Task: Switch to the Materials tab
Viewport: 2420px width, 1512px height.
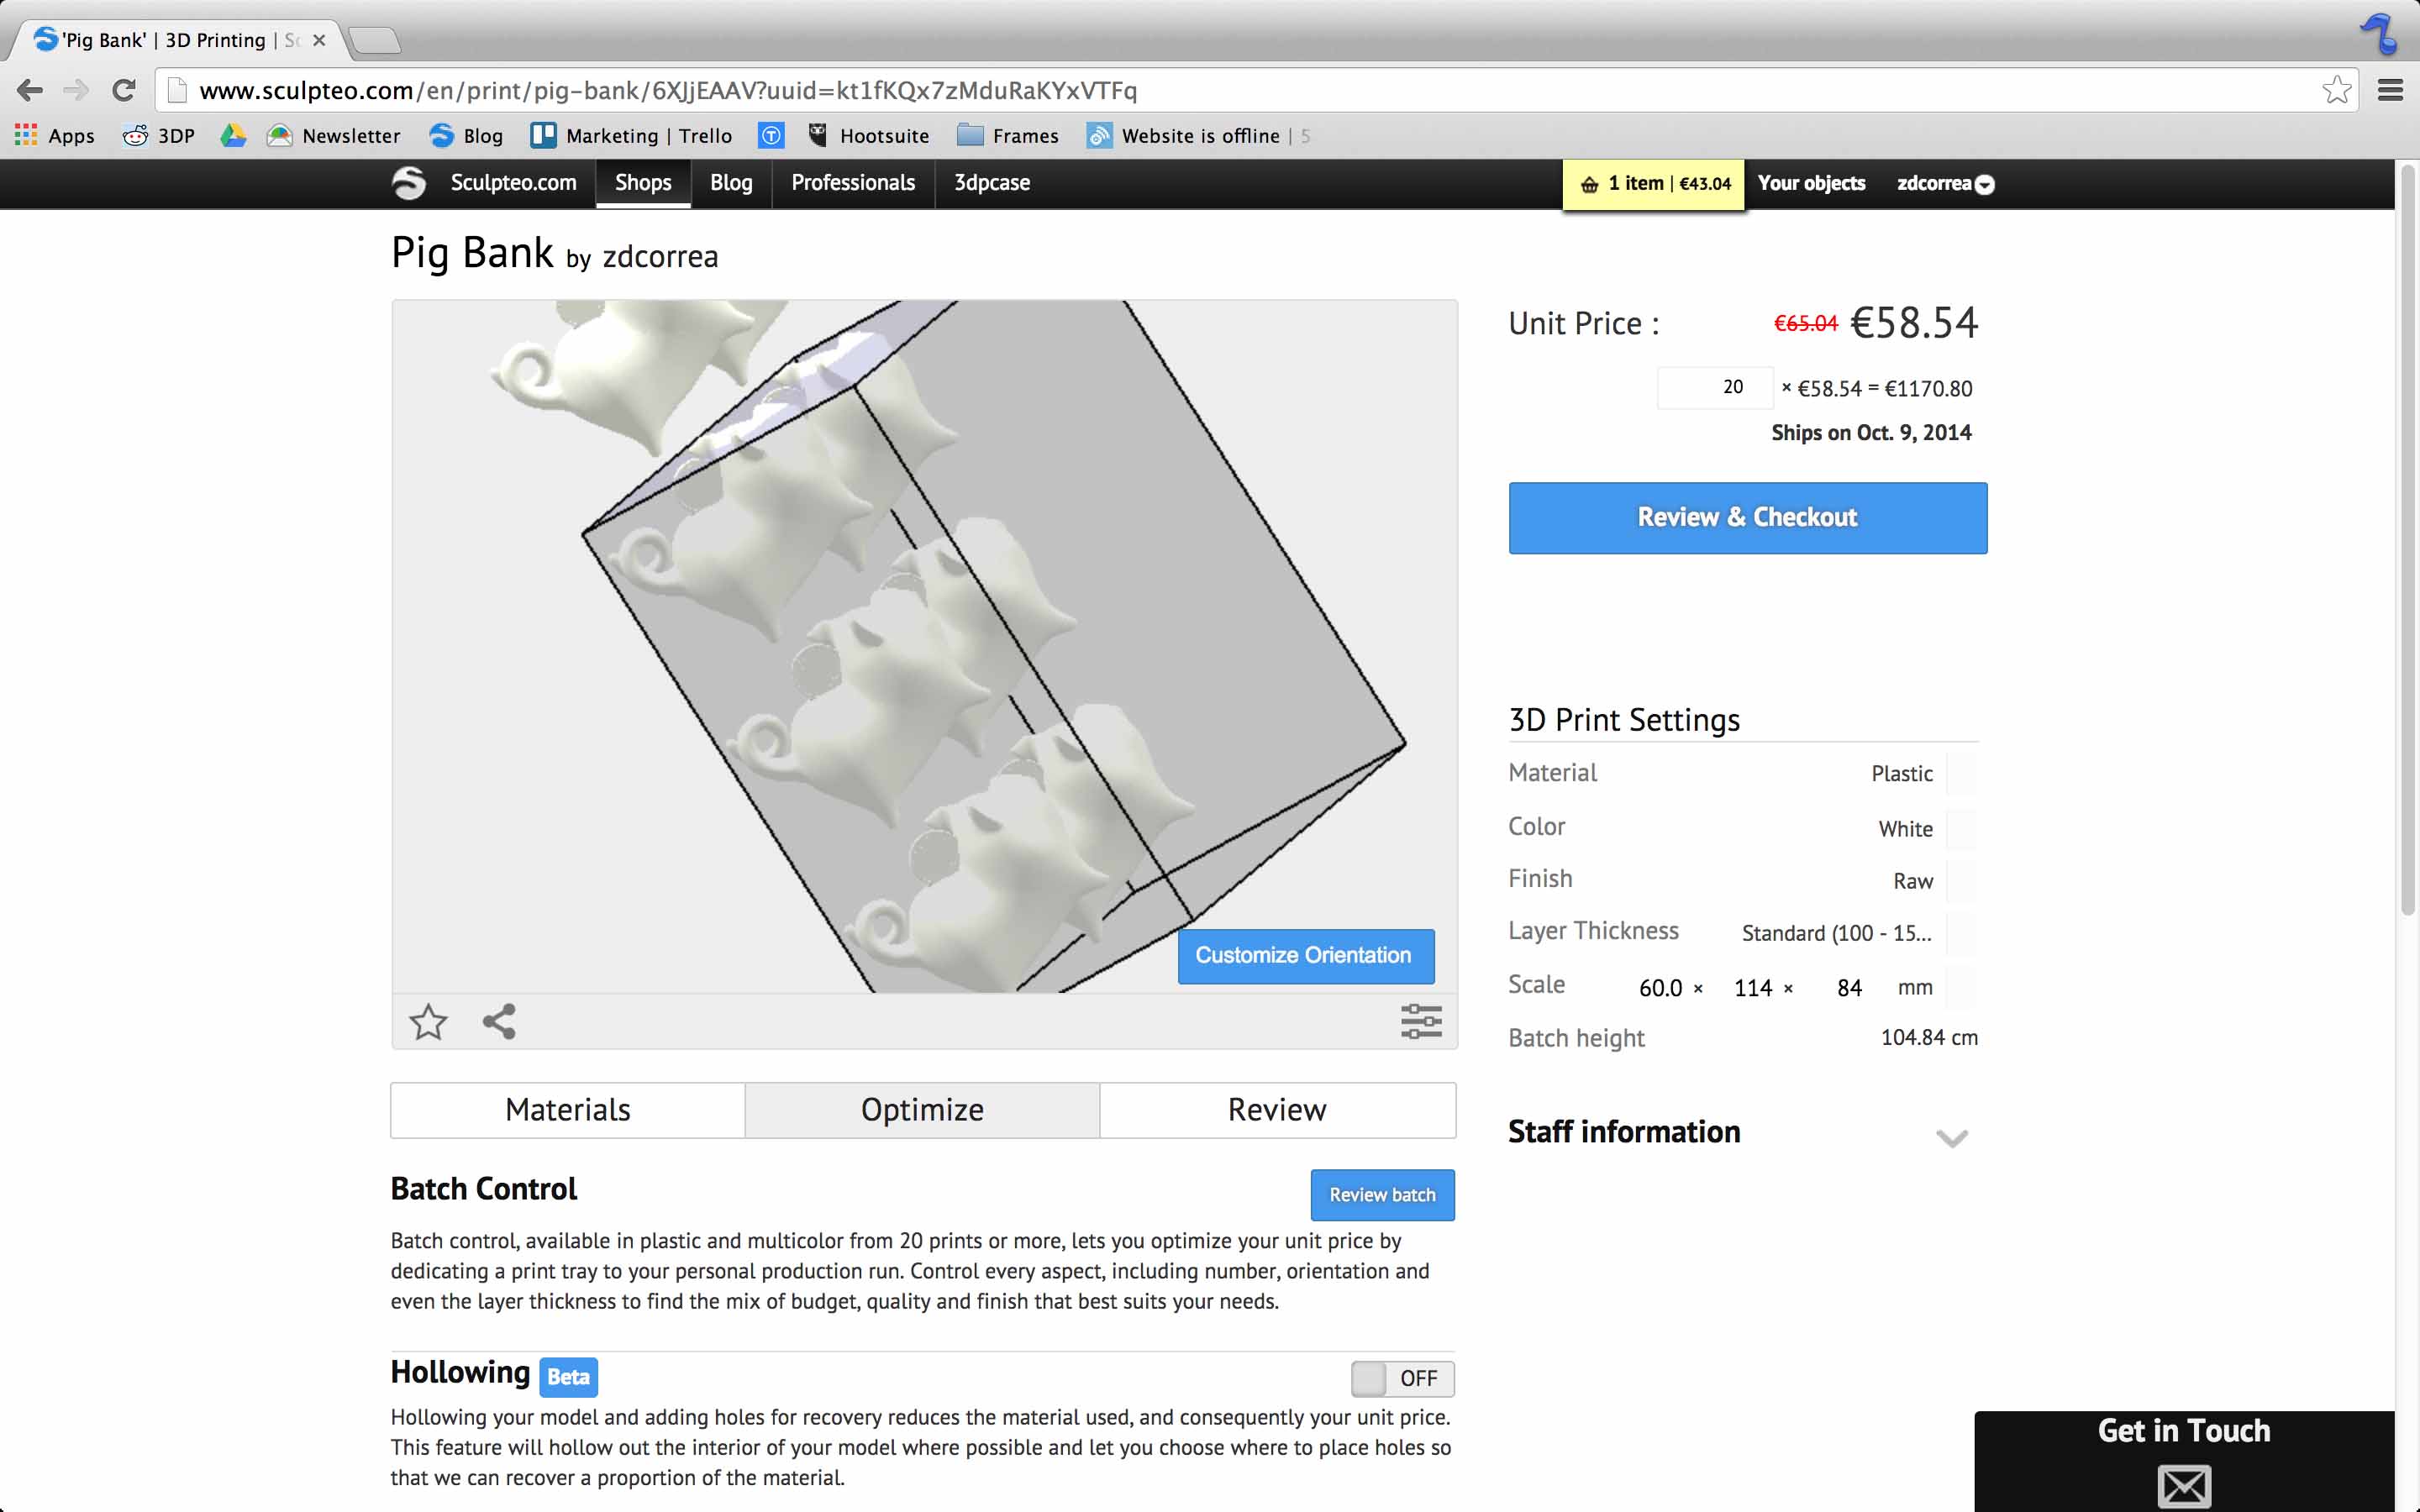Action: (568, 1108)
